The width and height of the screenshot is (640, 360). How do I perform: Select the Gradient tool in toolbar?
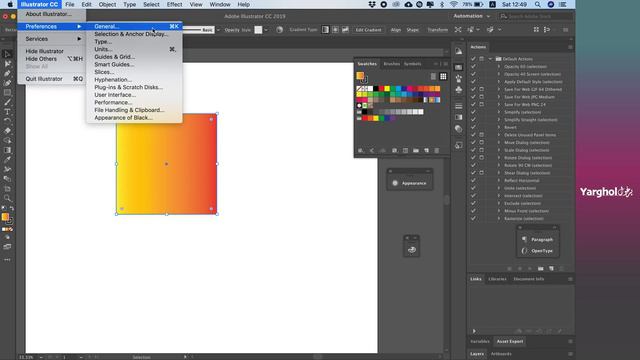click(x=7, y=150)
